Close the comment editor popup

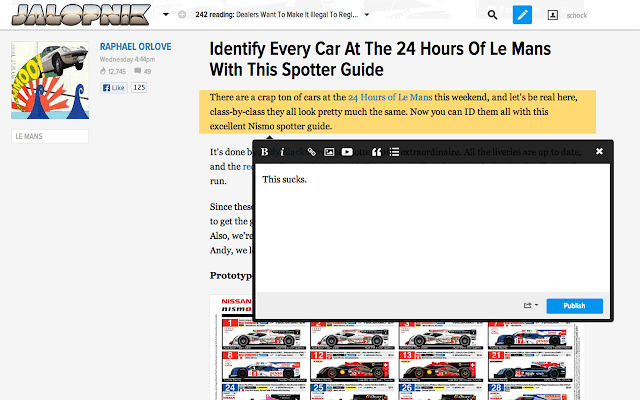click(599, 152)
